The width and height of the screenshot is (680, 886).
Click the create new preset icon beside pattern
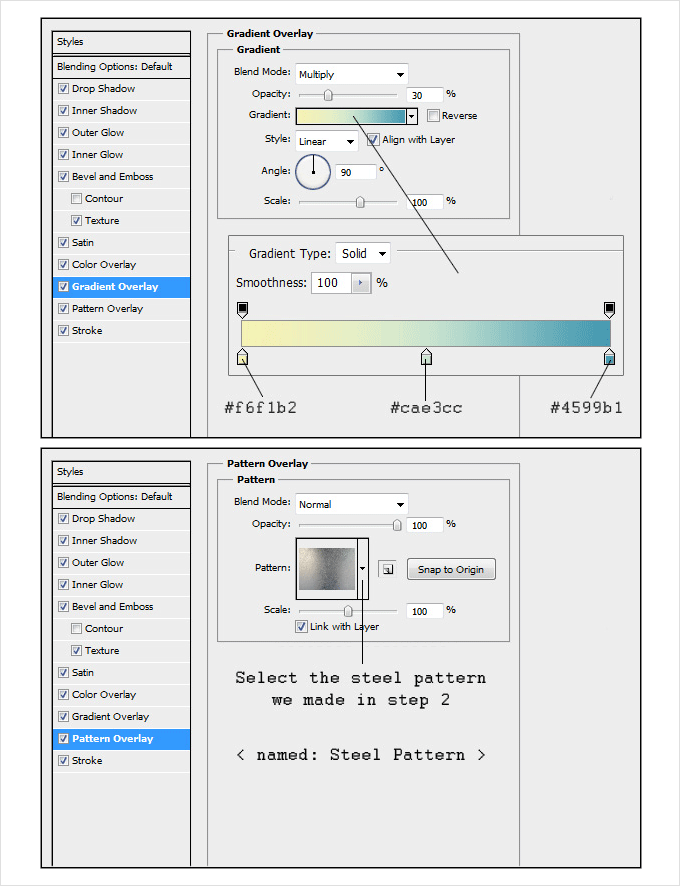pos(387,569)
